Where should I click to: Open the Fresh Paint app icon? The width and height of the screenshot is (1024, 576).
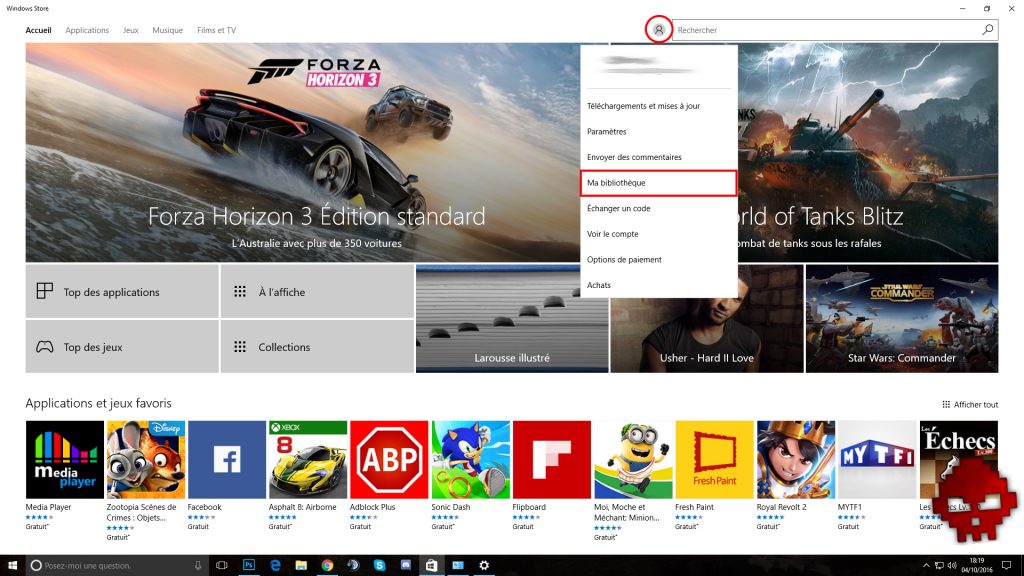click(x=714, y=459)
